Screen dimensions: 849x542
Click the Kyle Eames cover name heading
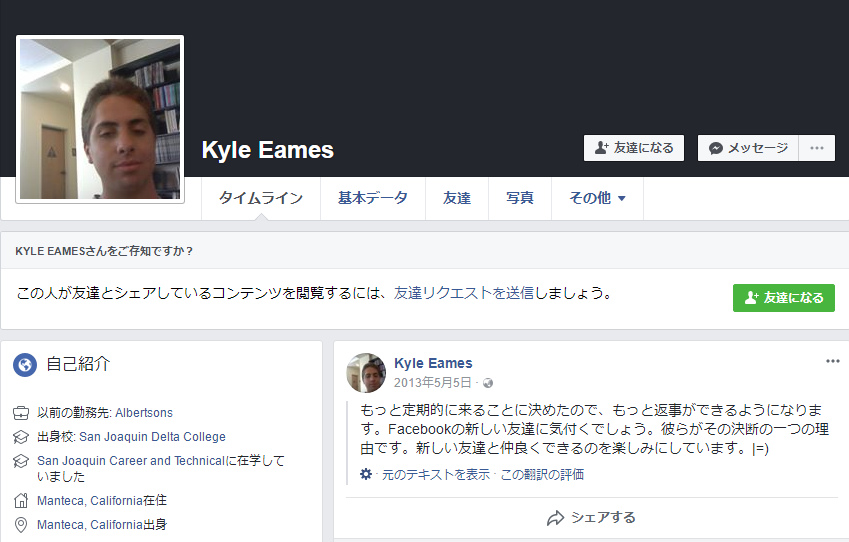pyautogui.click(x=267, y=150)
